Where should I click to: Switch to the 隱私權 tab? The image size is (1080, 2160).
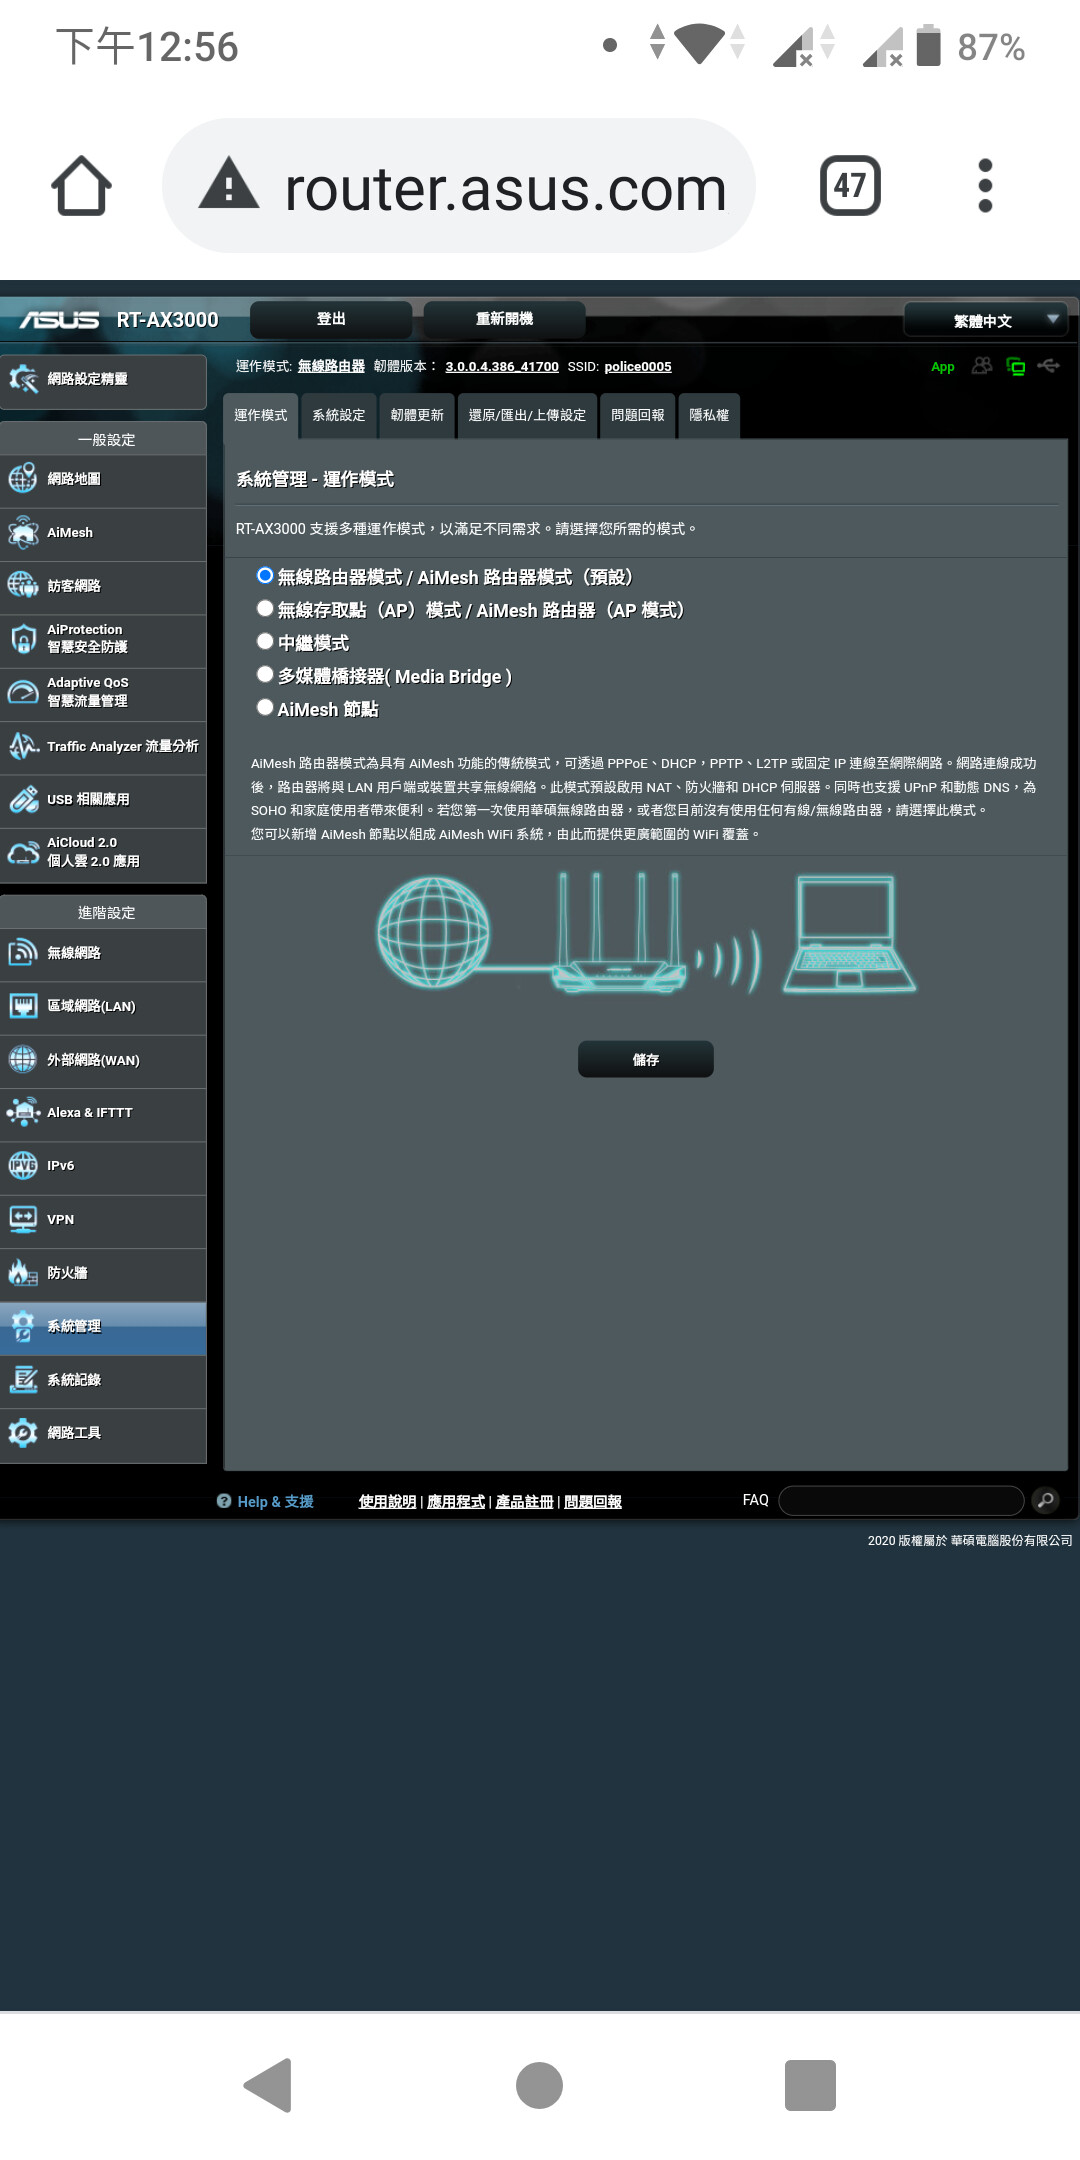click(709, 415)
